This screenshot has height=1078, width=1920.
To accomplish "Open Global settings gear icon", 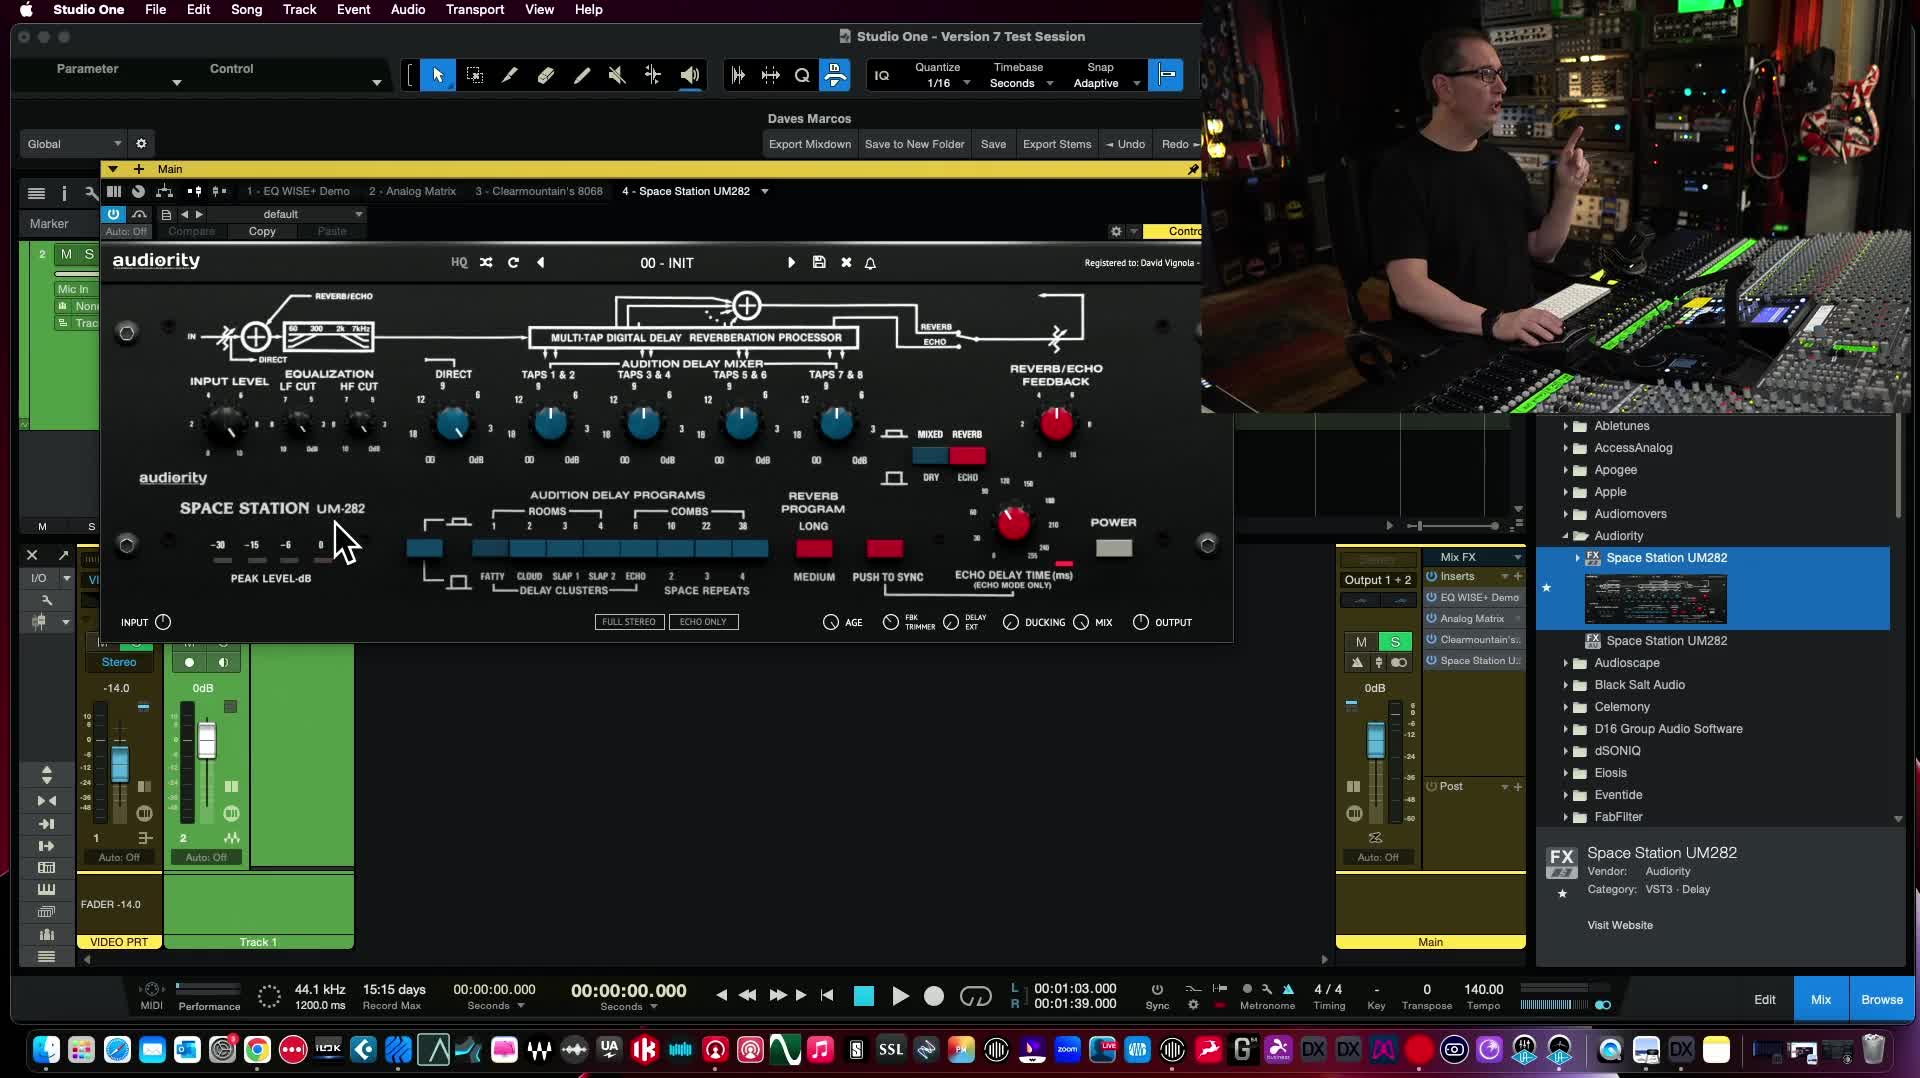I will tap(141, 143).
